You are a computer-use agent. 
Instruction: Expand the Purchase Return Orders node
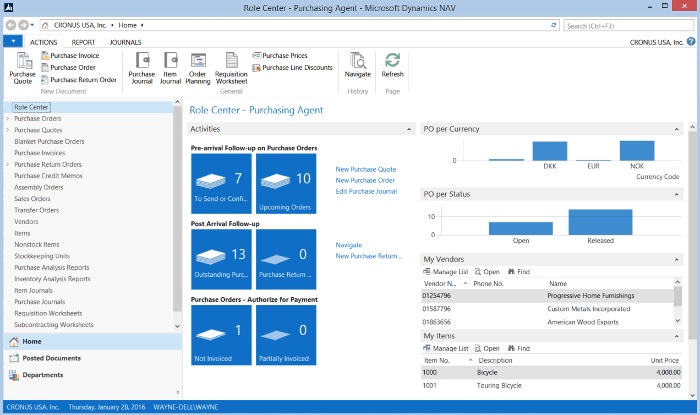tap(8, 164)
